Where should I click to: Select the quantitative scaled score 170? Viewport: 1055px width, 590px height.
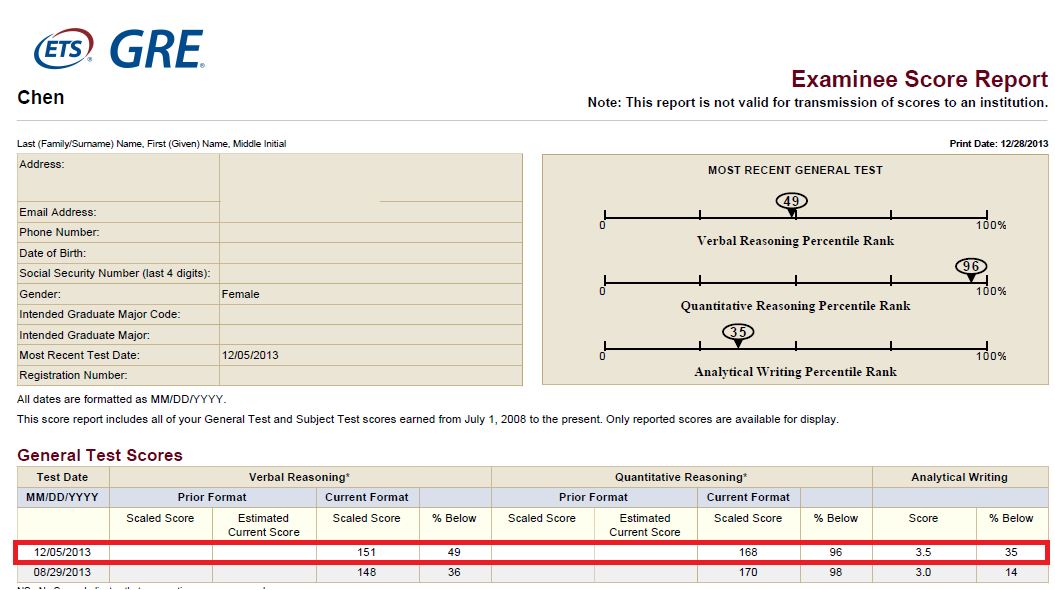click(x=748, y=573)
